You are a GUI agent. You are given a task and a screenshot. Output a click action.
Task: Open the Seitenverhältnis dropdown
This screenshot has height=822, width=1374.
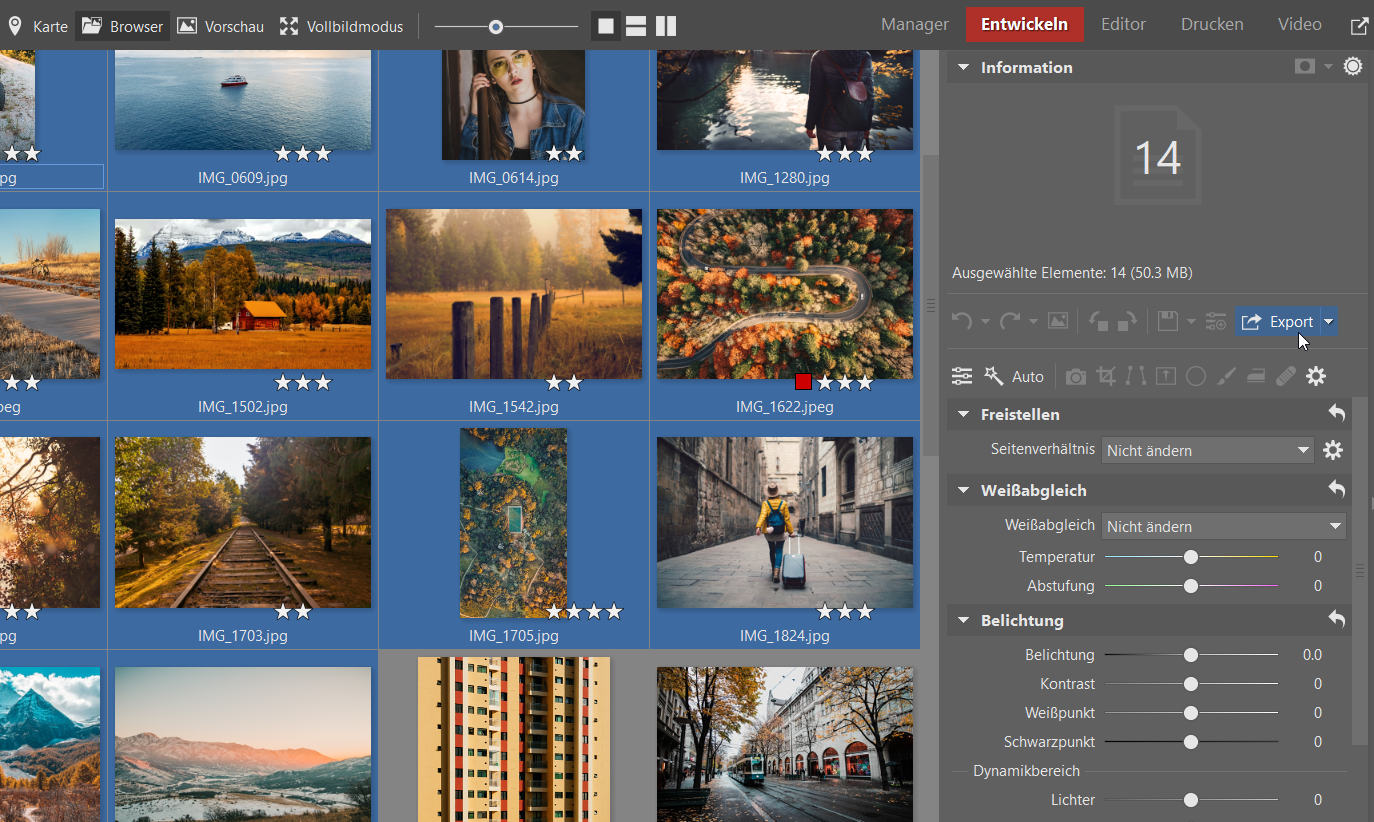tap(1208, 450)
